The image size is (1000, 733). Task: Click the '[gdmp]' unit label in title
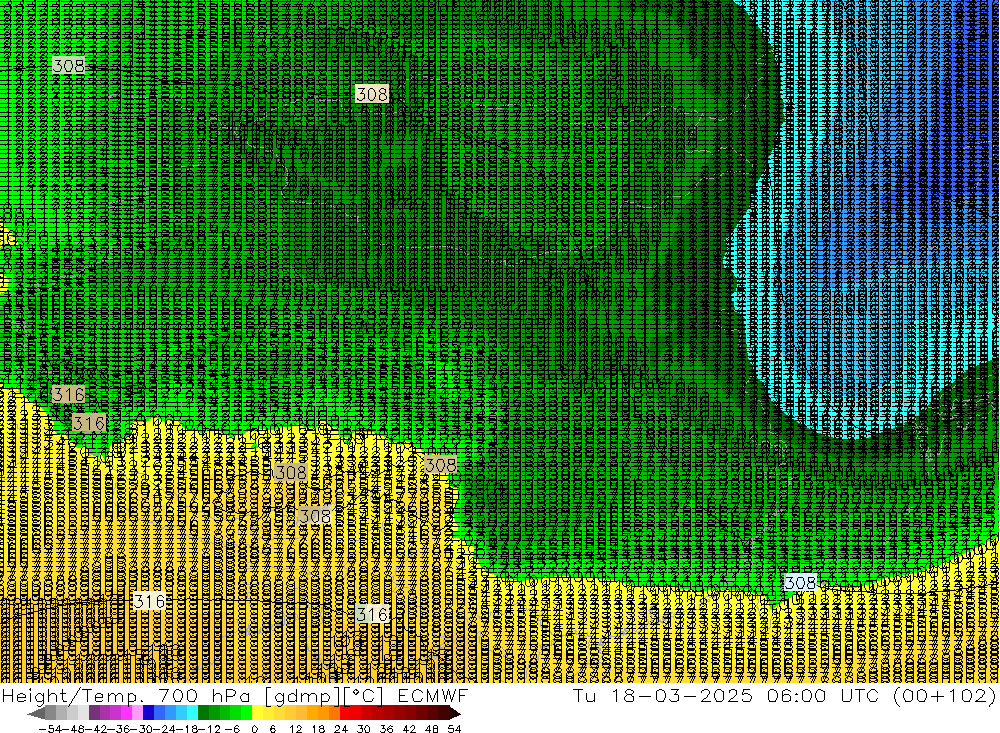coord(302,695)
